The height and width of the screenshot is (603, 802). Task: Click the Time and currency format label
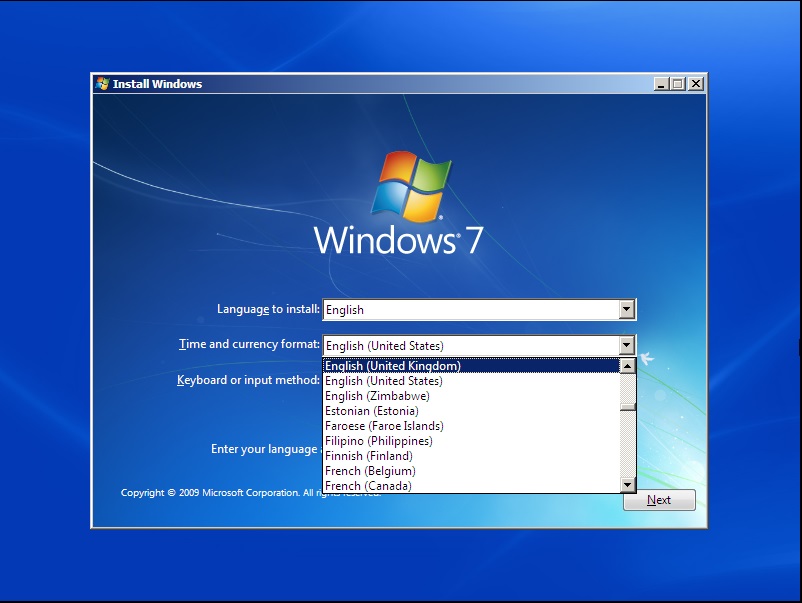[249, 344]
